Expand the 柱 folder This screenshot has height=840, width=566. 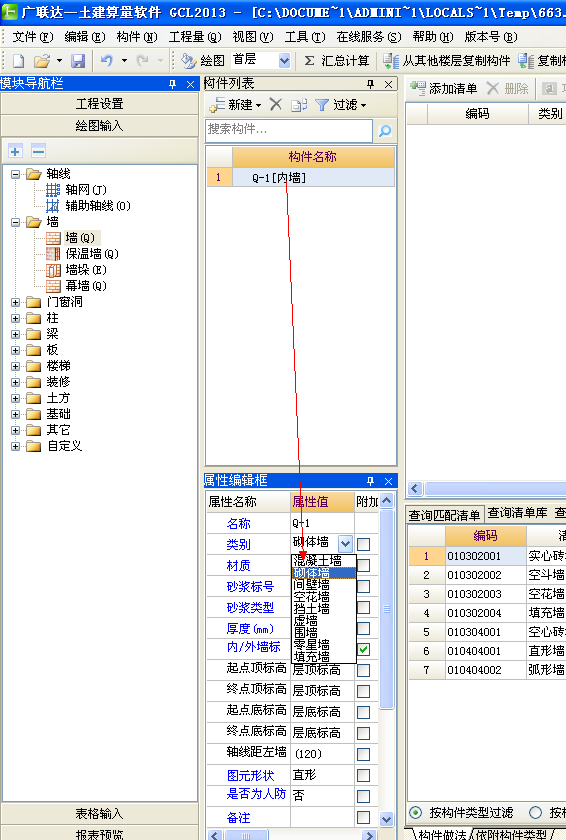pyautogui.click(x=16, y=318)
